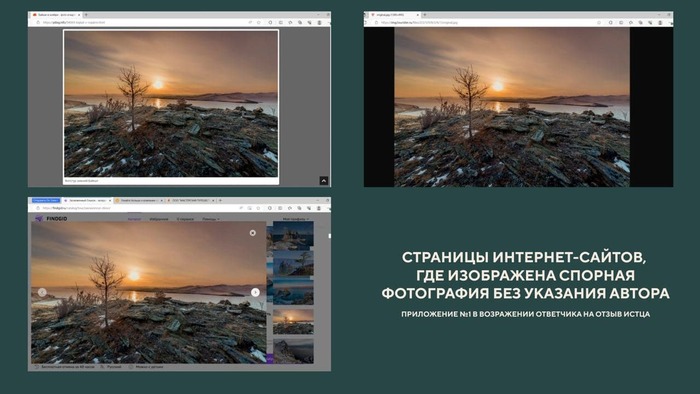The width and height of the screenshot is (700, 394).
Task: Switch to the second tab in FINDGID browser
Action: (139, 200)
